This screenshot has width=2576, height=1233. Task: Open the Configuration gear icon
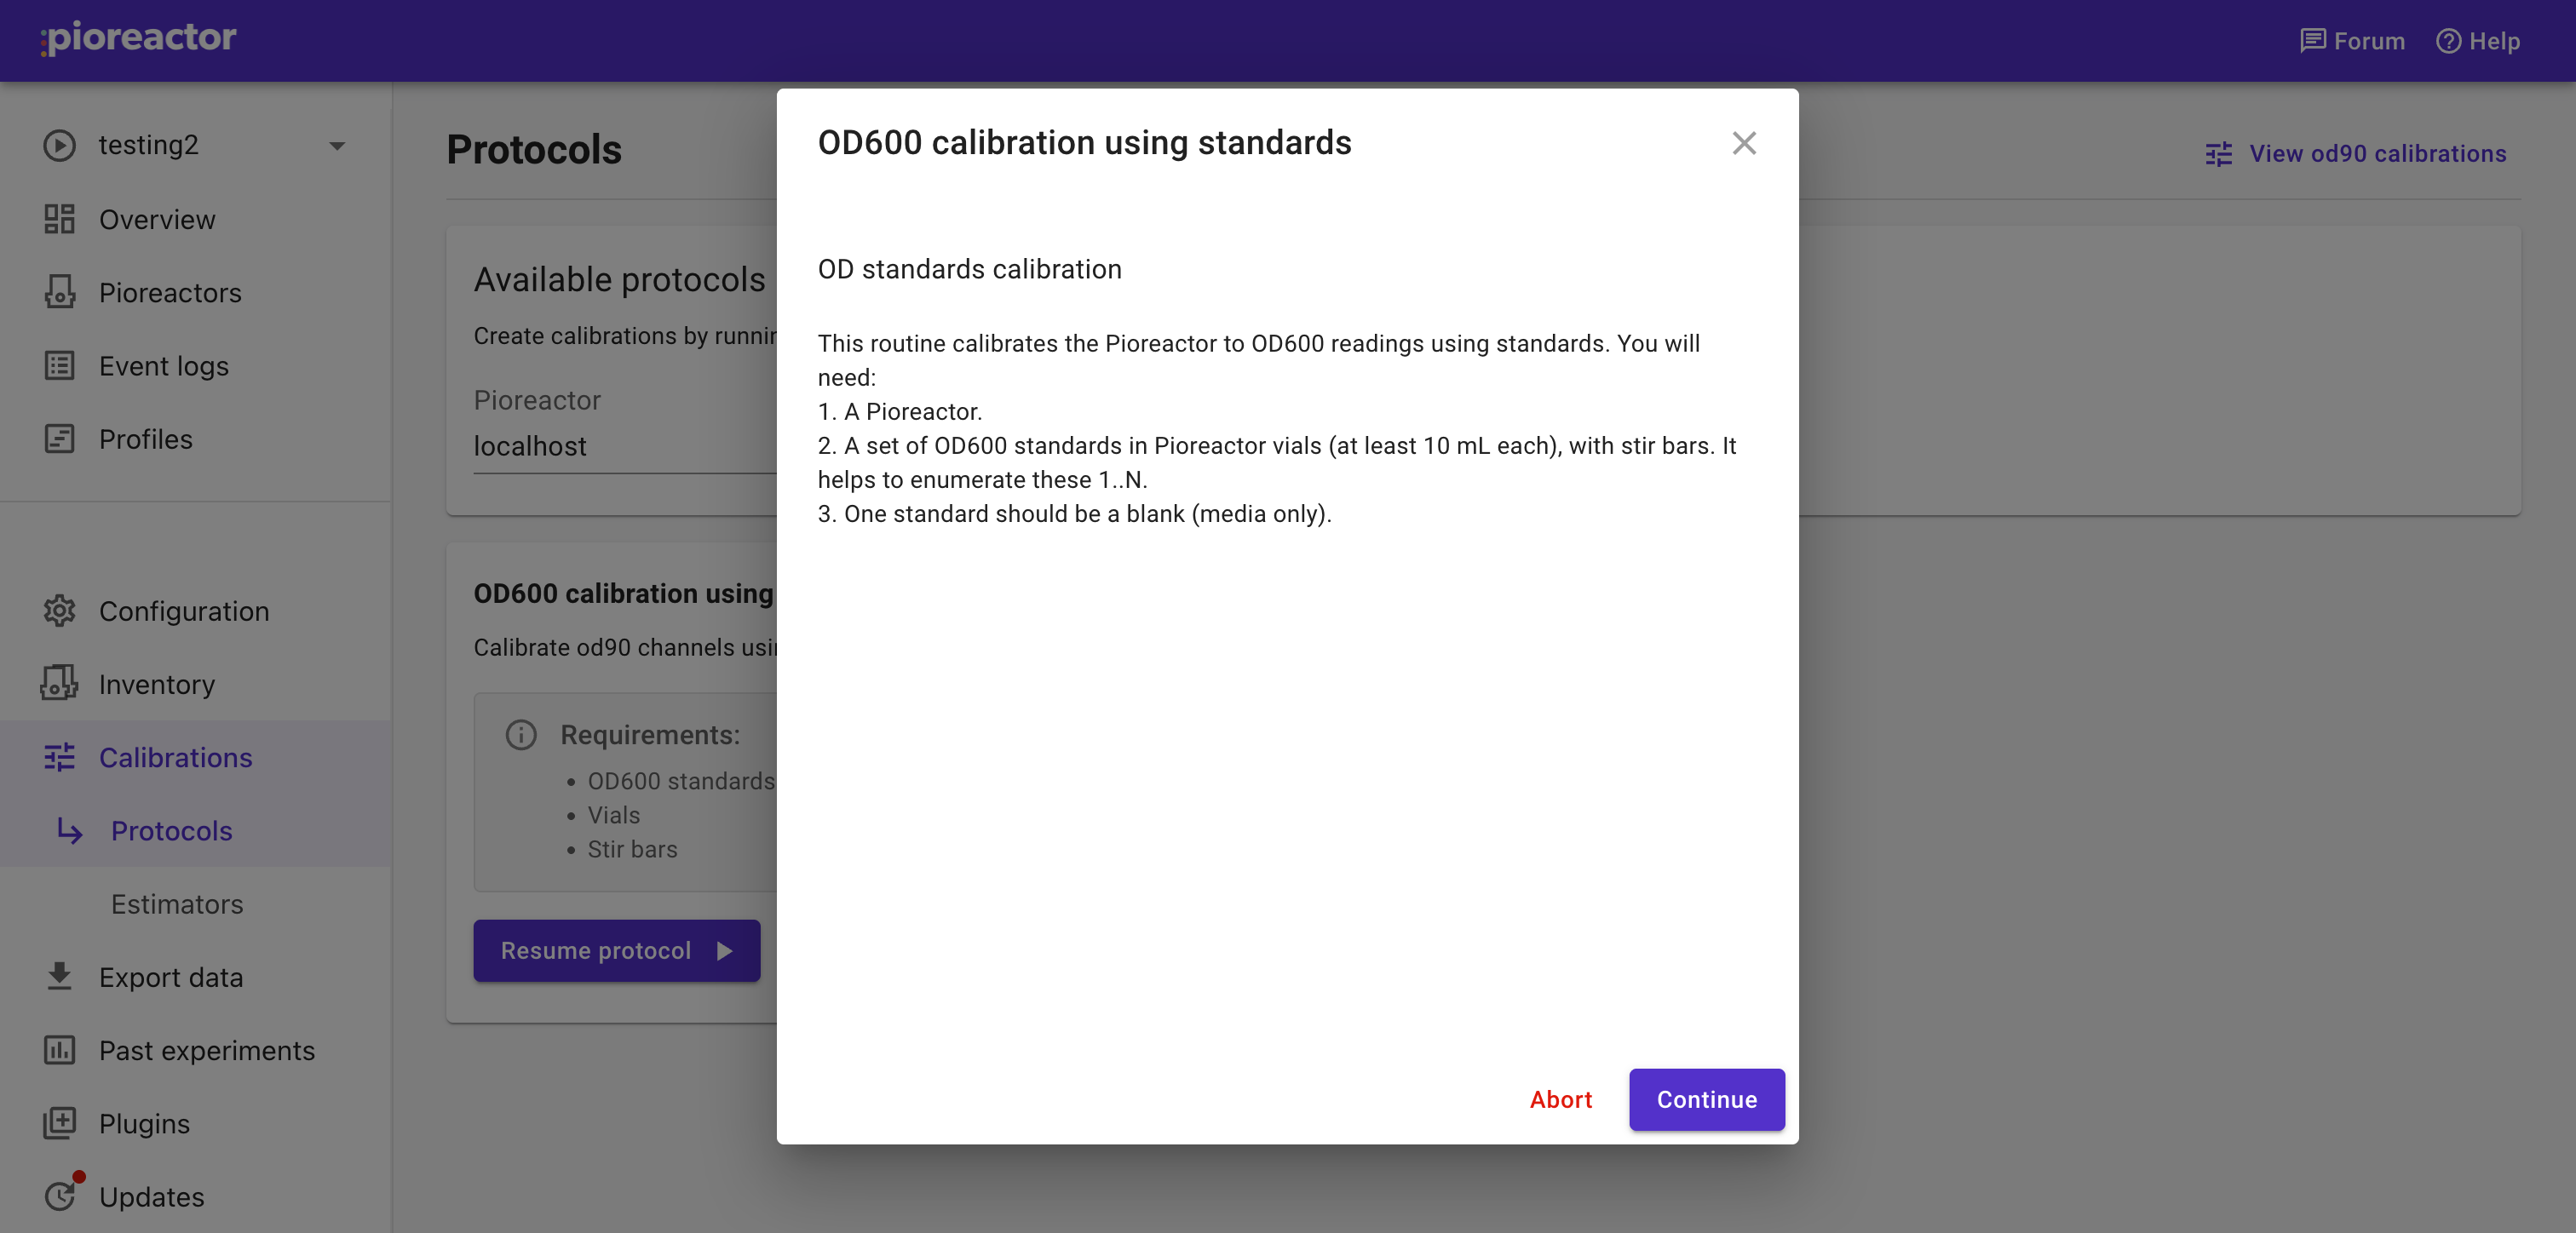59,611
